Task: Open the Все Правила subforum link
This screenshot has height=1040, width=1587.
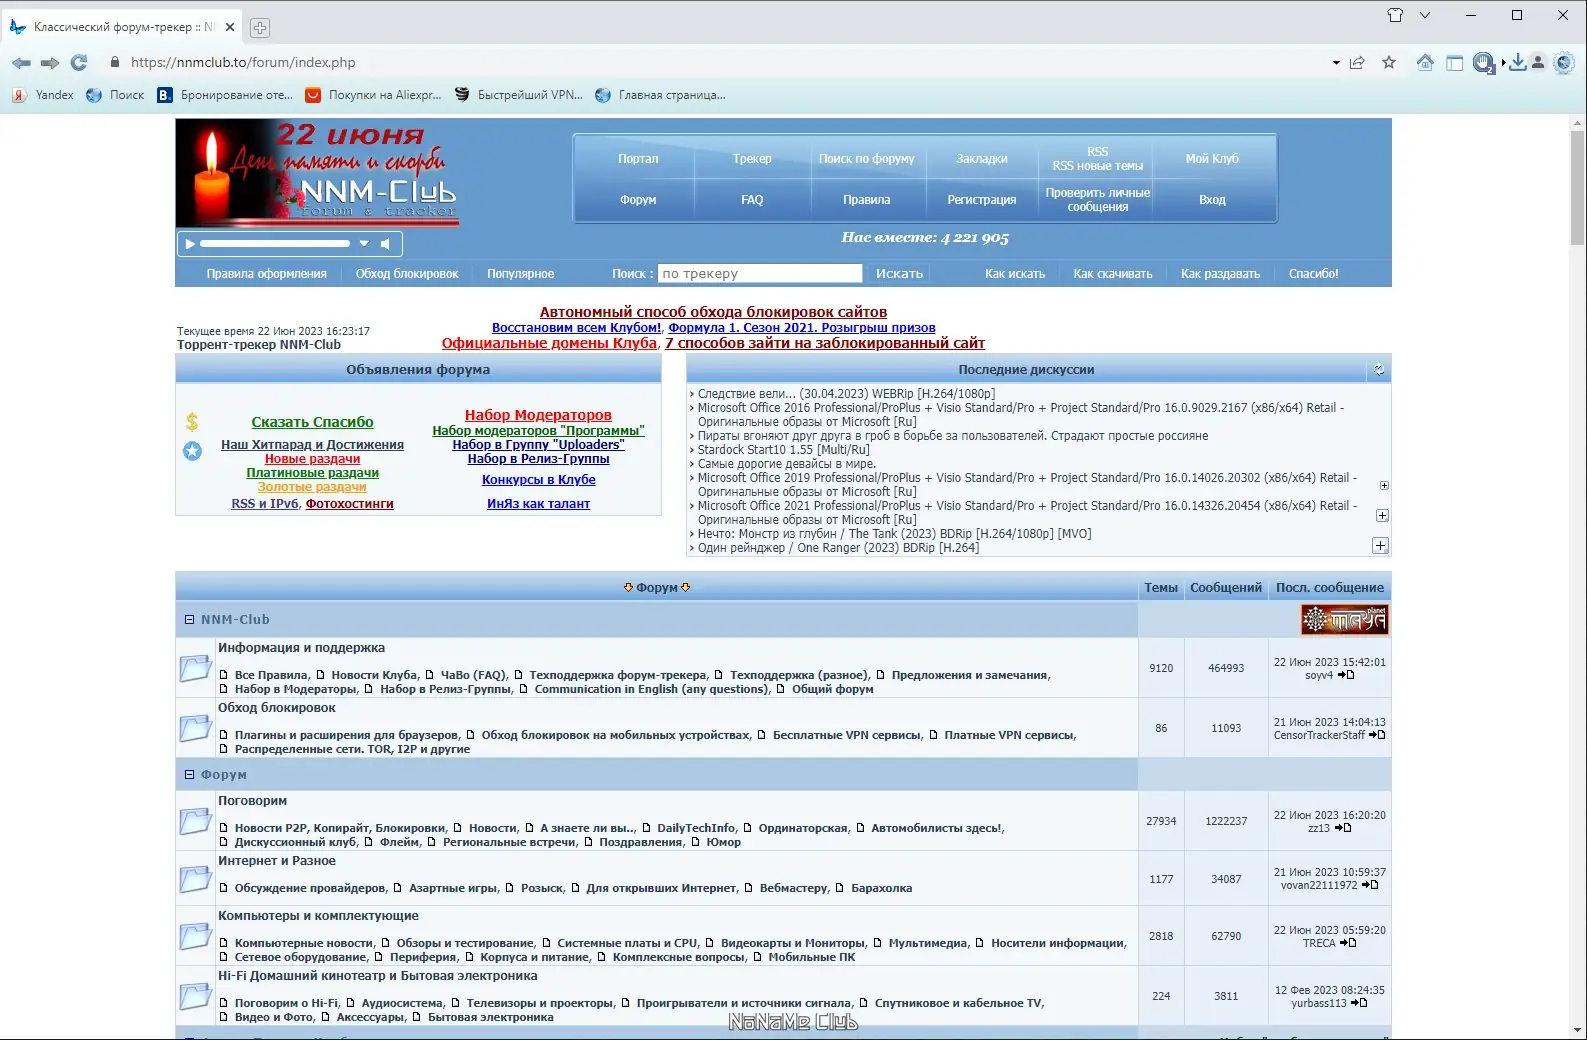Action: point(271,675)
